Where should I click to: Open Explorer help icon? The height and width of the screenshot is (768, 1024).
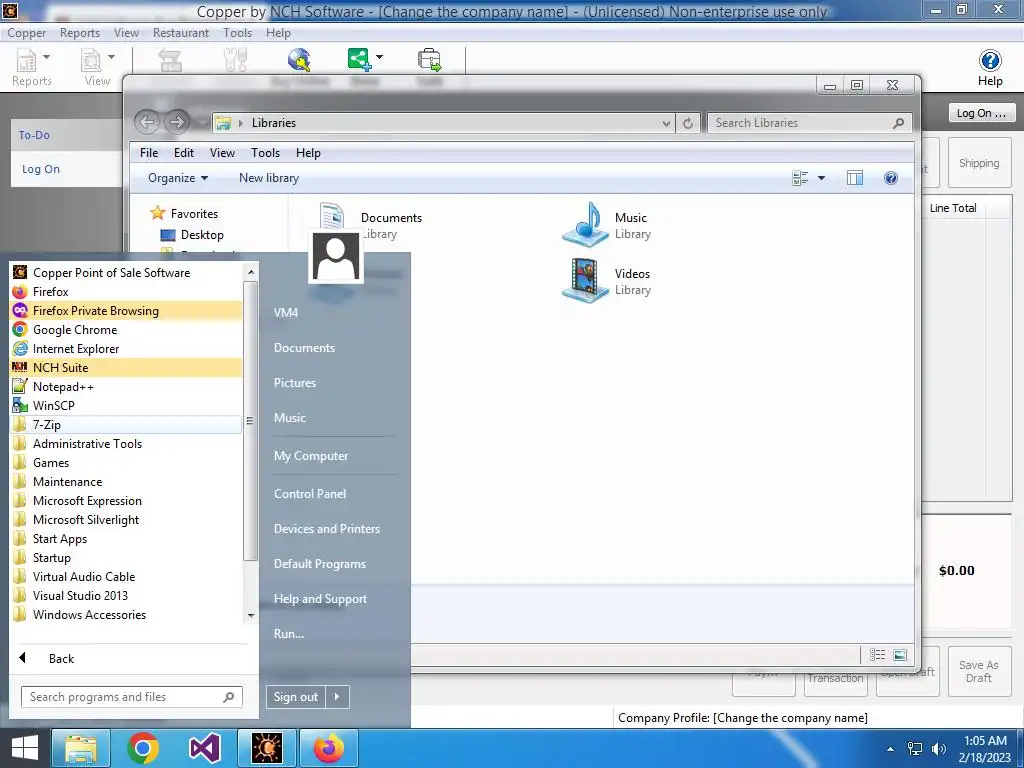[891, 178]
